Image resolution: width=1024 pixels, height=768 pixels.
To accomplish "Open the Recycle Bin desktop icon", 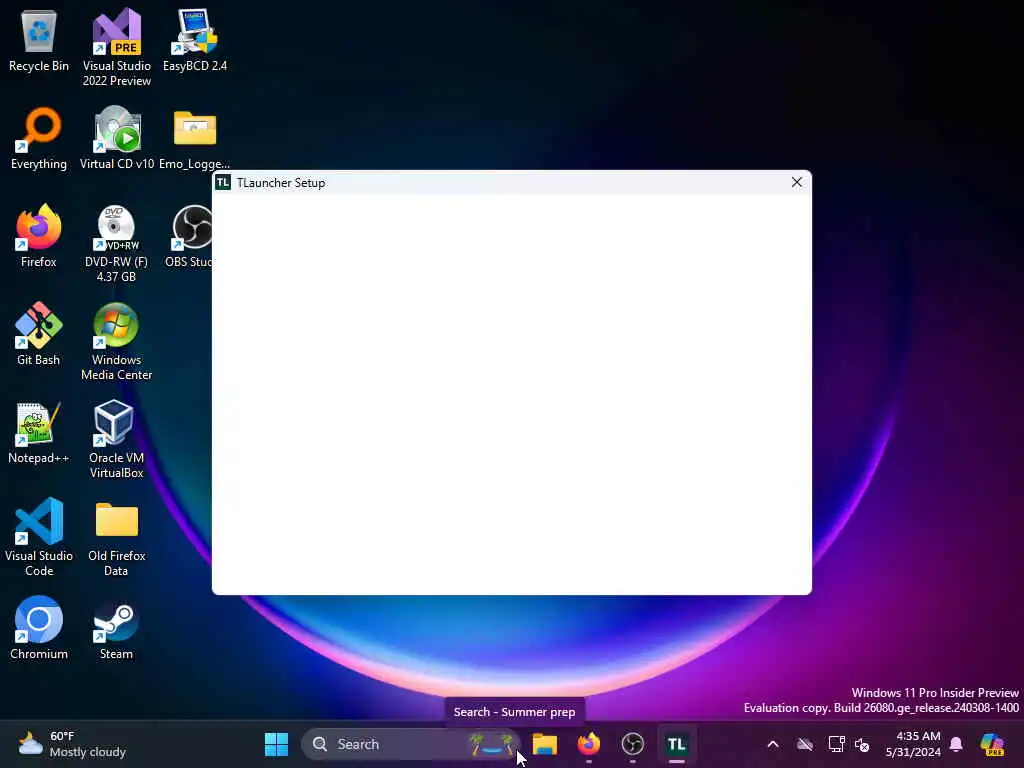I will [x=39, y=41].
